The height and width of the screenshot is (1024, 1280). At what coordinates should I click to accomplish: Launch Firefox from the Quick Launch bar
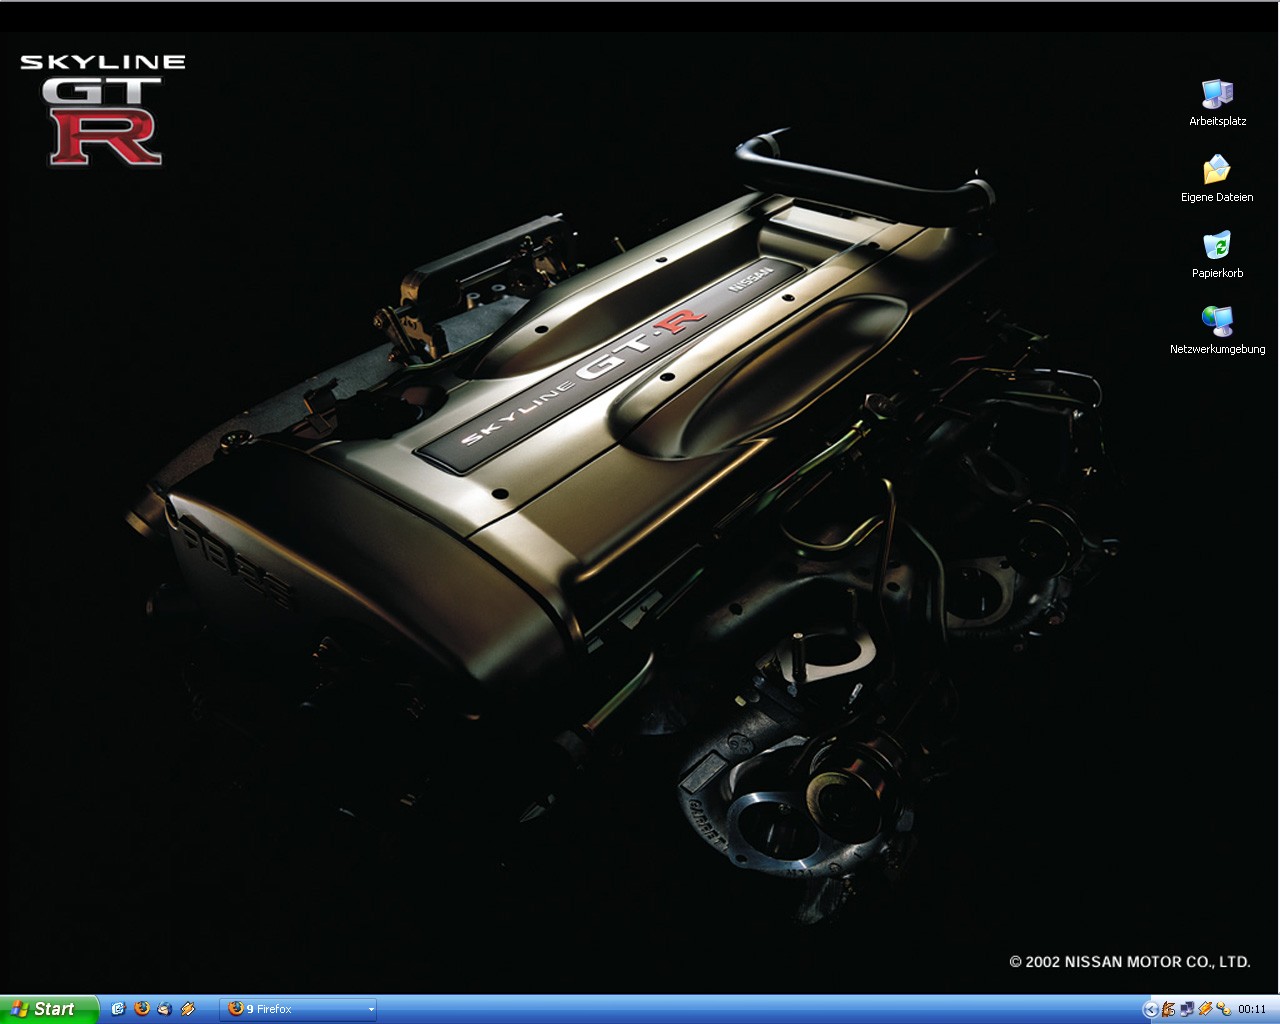pos(142,1009)
